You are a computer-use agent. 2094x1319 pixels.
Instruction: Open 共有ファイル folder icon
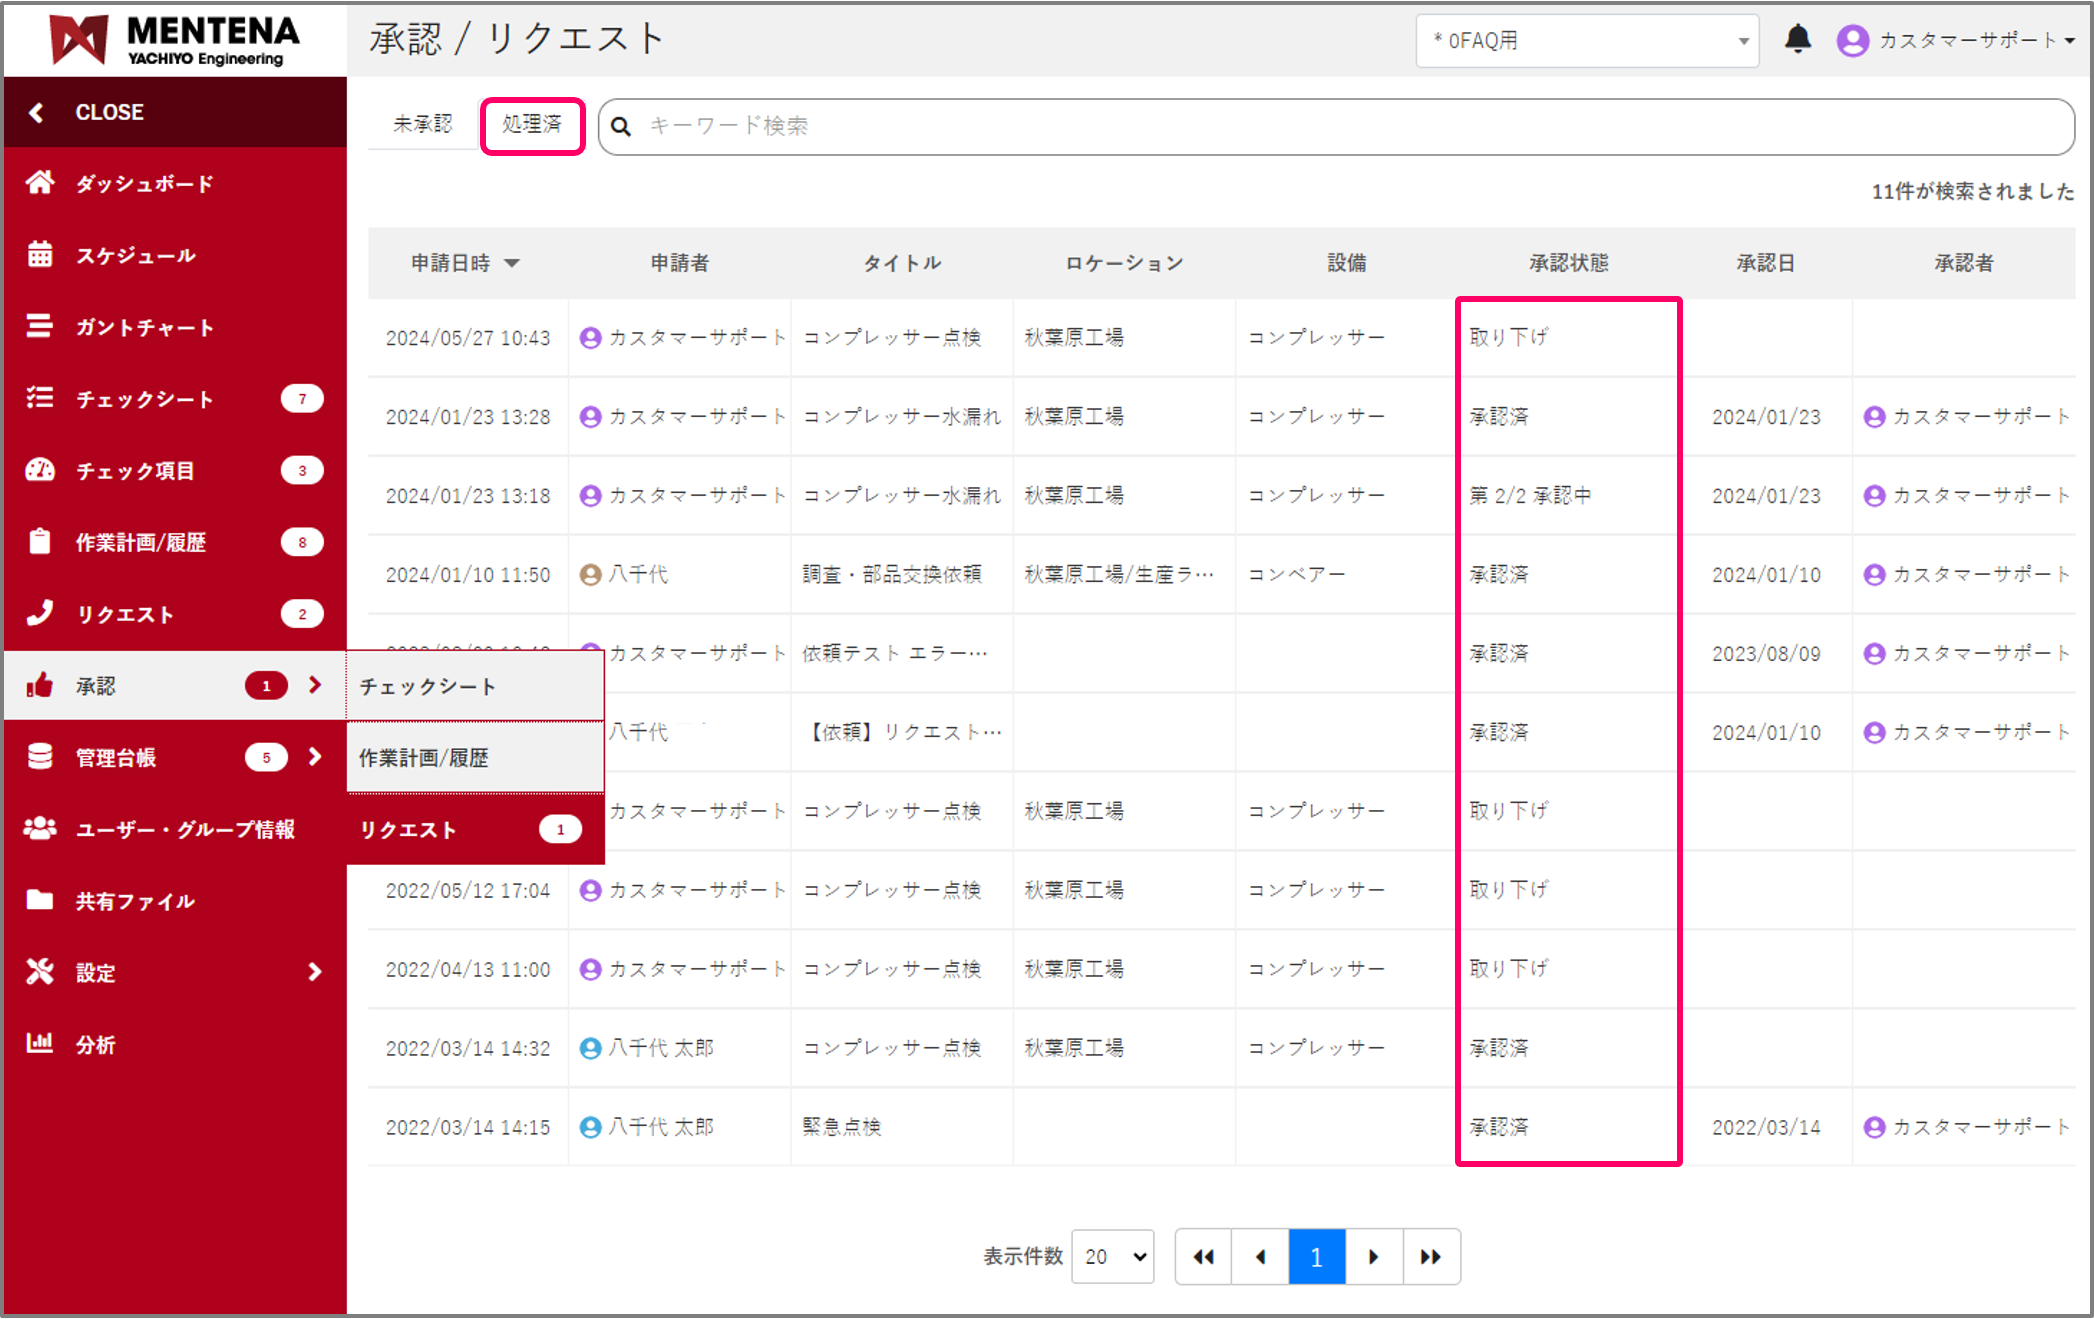40,900
